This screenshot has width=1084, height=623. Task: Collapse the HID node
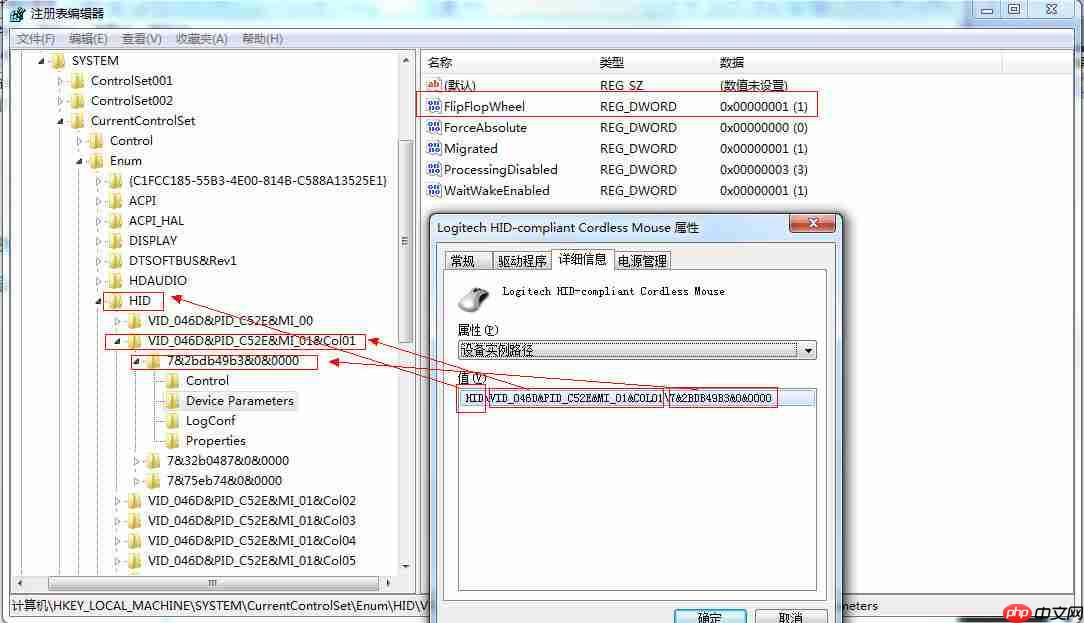[x=98, y=301]
